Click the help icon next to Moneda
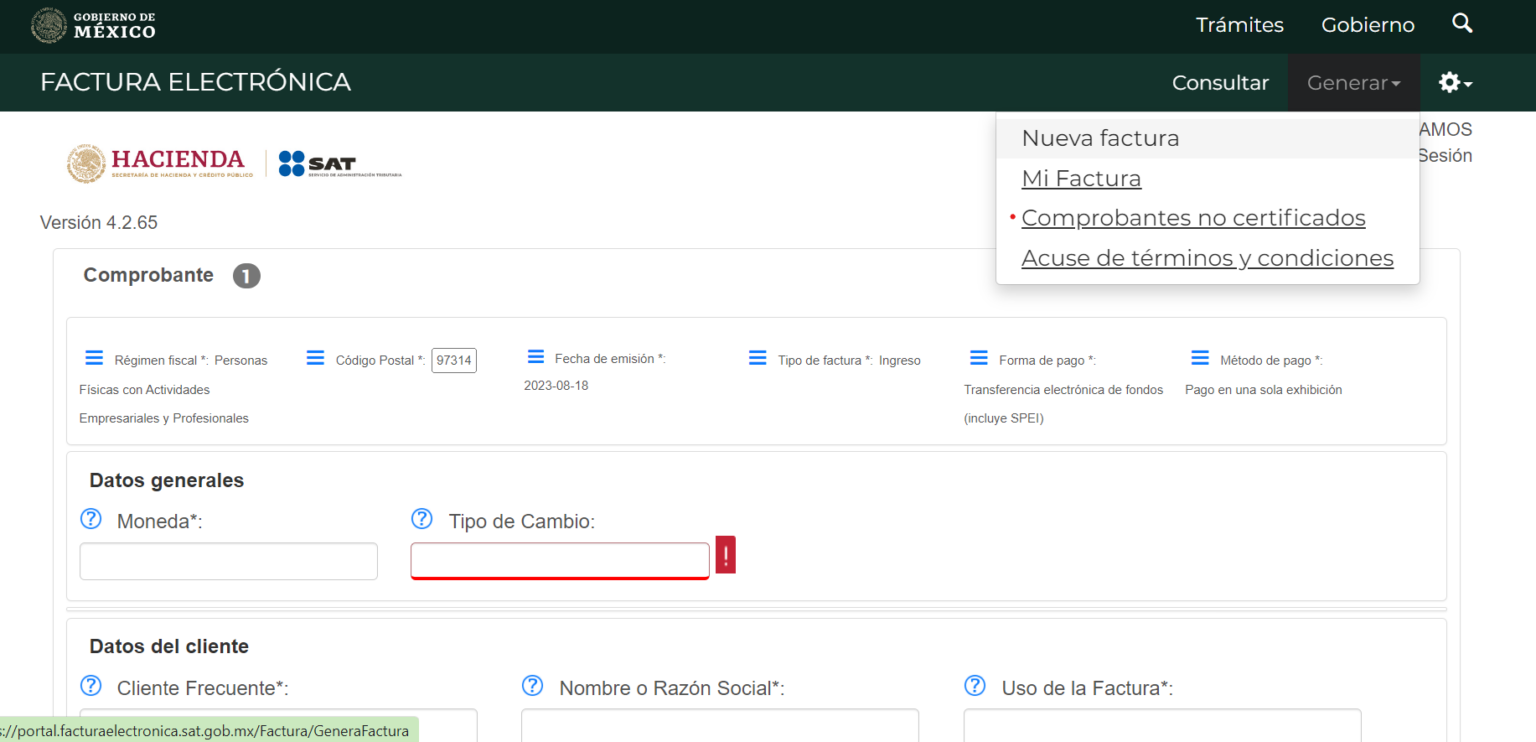 coord(91,519)
